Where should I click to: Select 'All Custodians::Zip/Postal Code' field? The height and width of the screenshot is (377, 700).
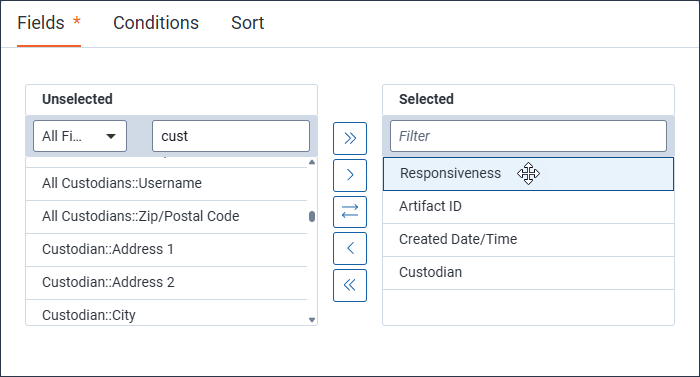click(167, 217)
